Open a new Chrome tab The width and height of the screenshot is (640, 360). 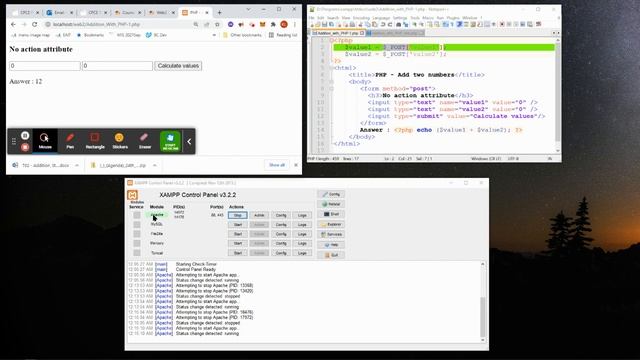click(x=219, y=13)
